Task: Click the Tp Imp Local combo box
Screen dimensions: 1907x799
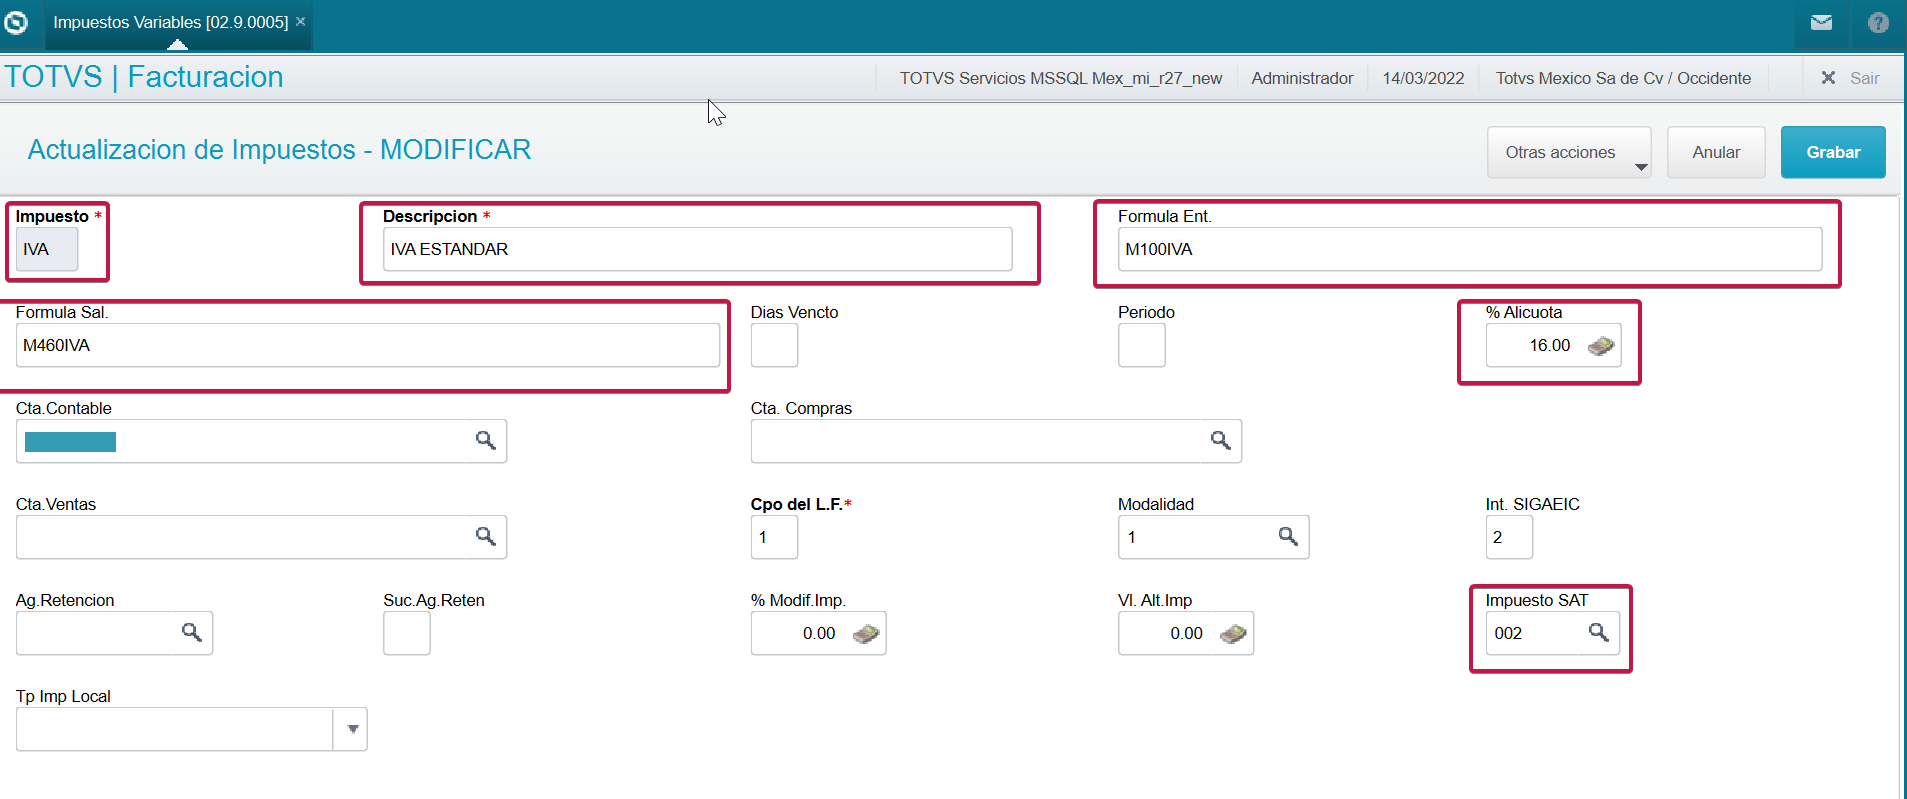Action: coord(191,729)
